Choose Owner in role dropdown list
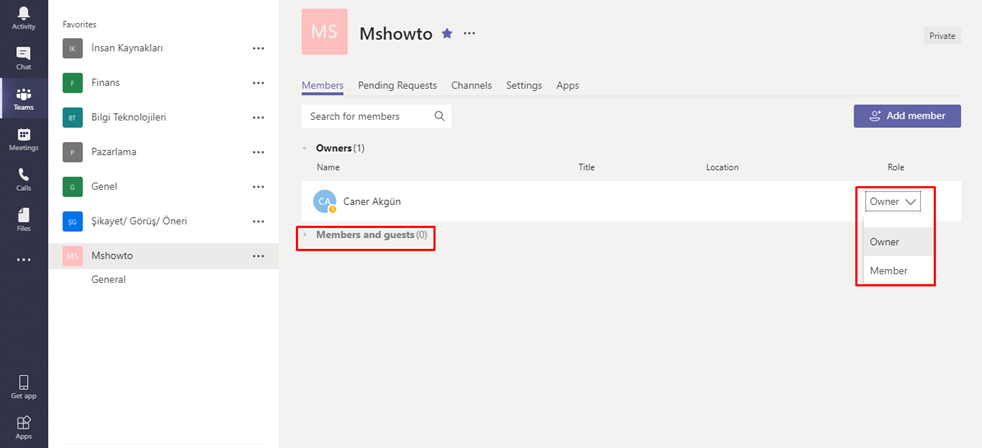 click(x=899, y=242)
